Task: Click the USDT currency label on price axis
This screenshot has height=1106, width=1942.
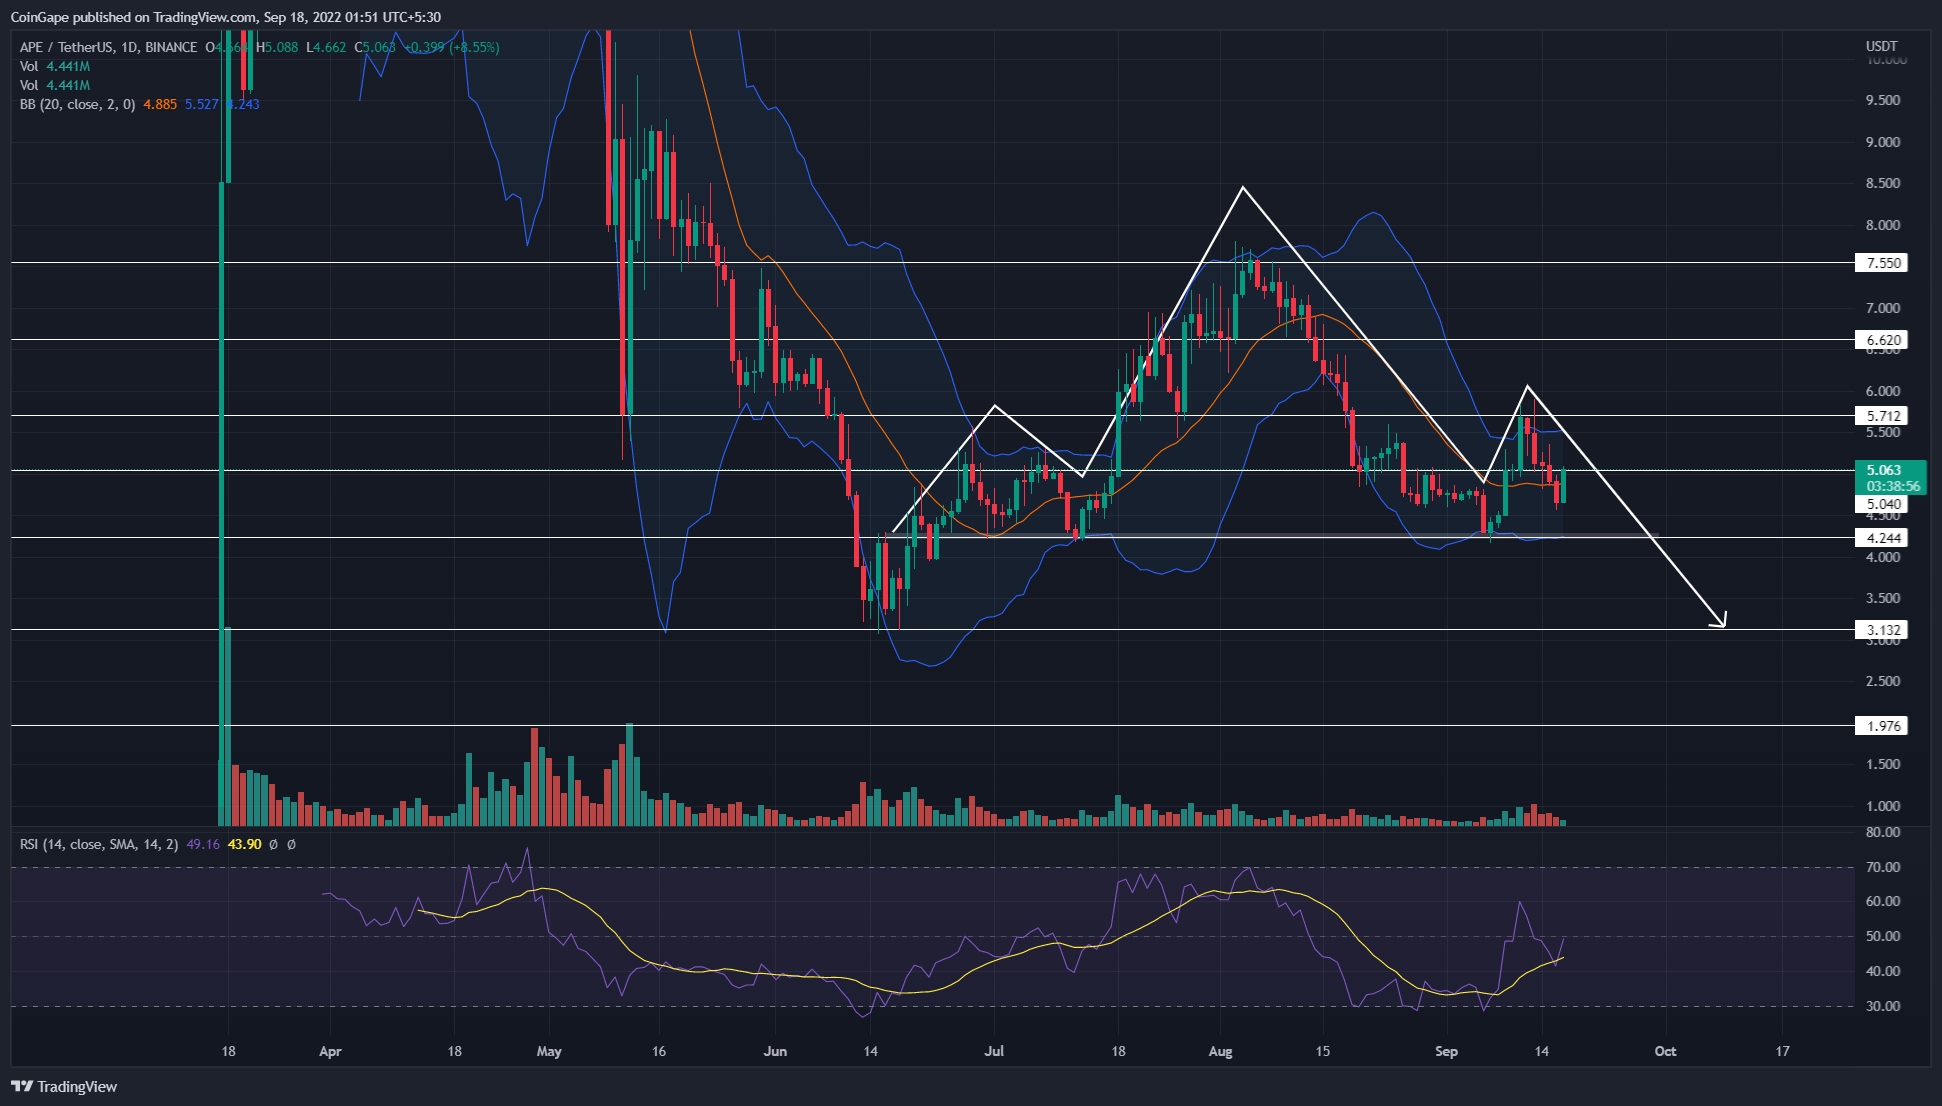Action: click(x=1881, y=46)
